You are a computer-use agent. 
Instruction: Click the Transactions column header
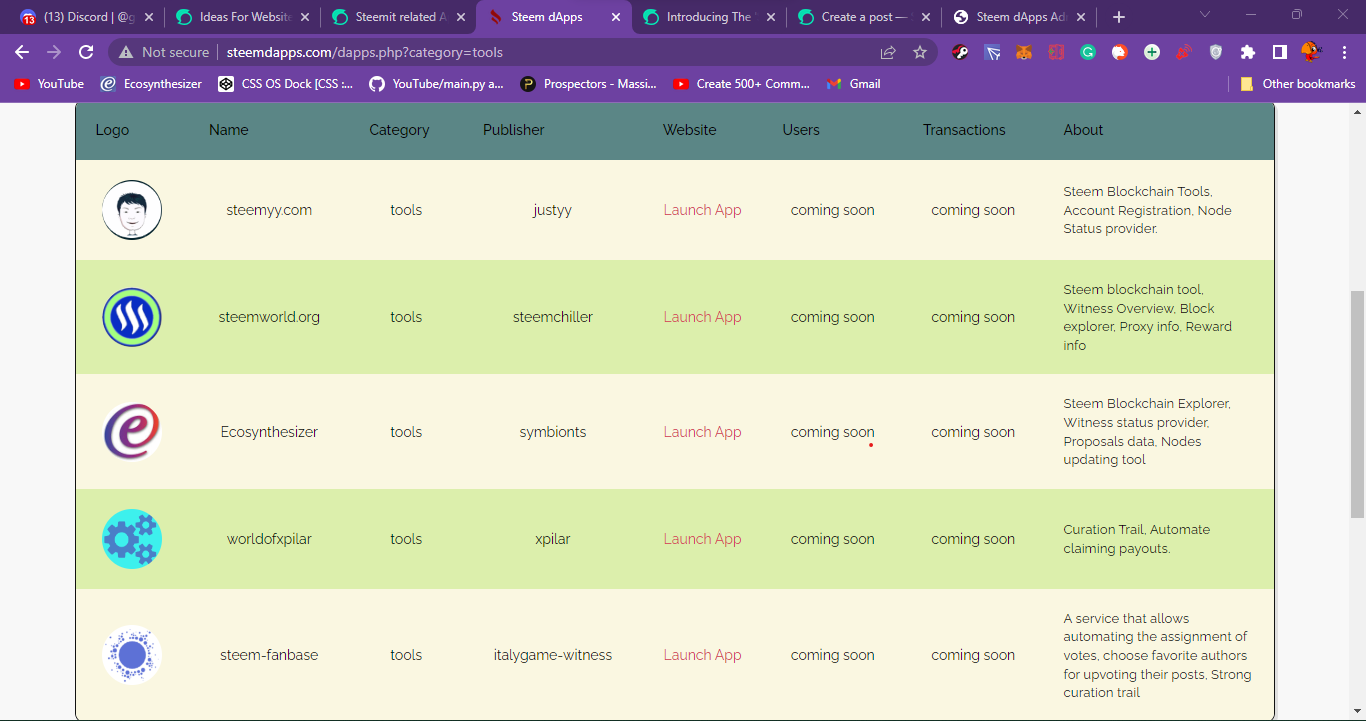pos(964,130)
